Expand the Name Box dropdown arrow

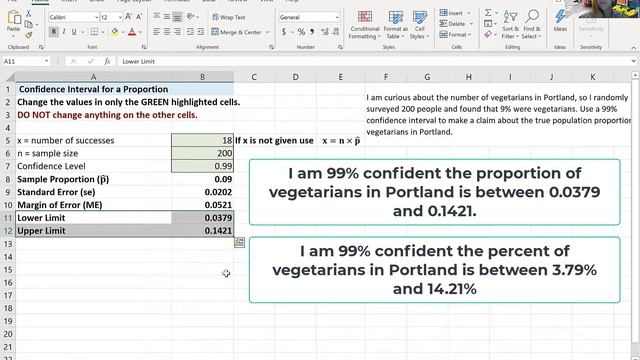point(47,61)
